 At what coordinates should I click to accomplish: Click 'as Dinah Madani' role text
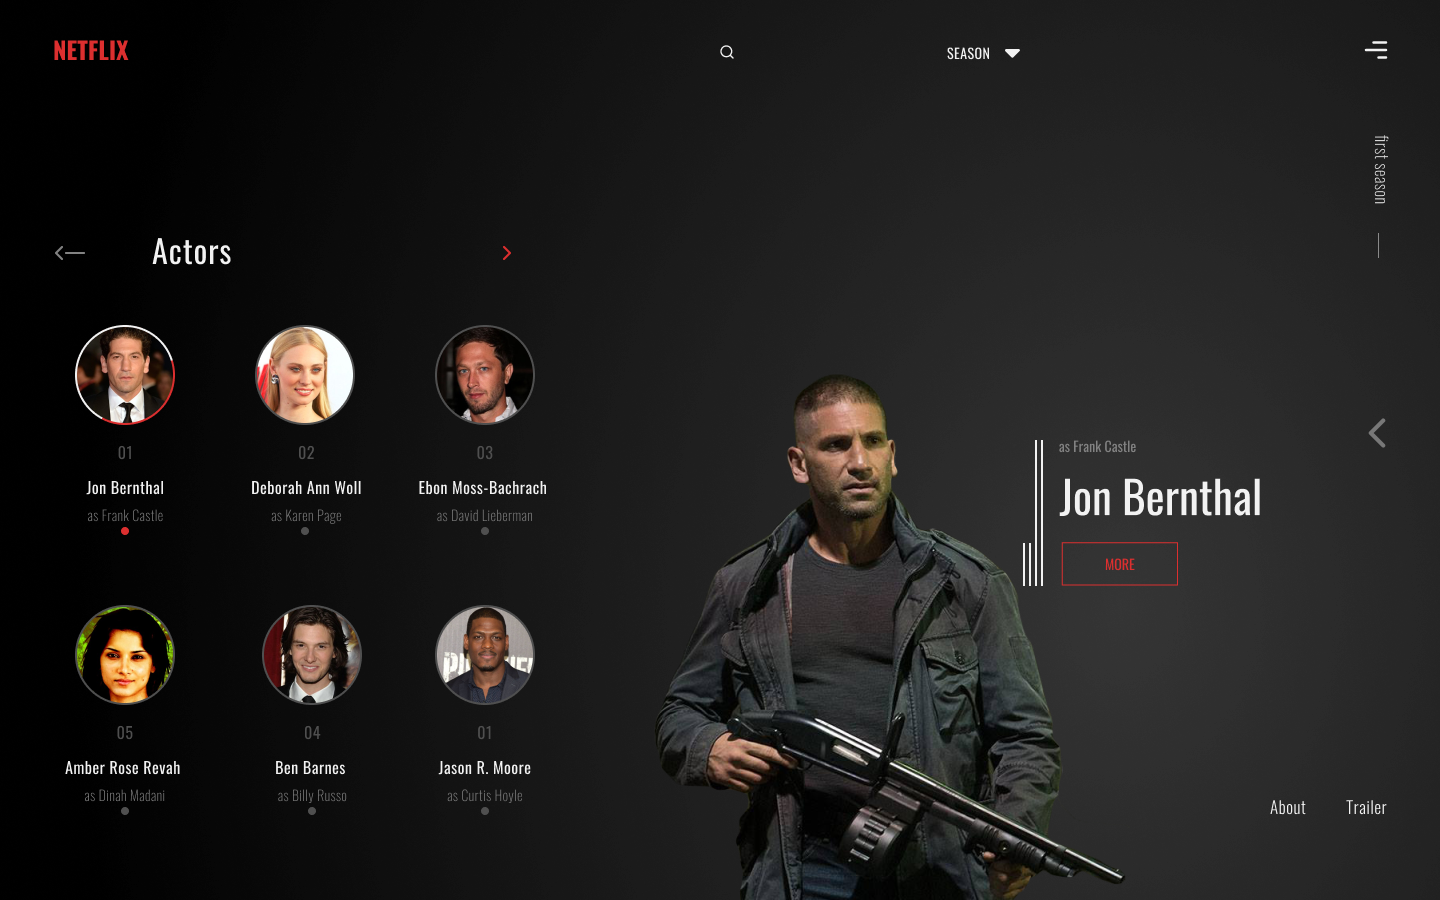click(x=125, y=796)
